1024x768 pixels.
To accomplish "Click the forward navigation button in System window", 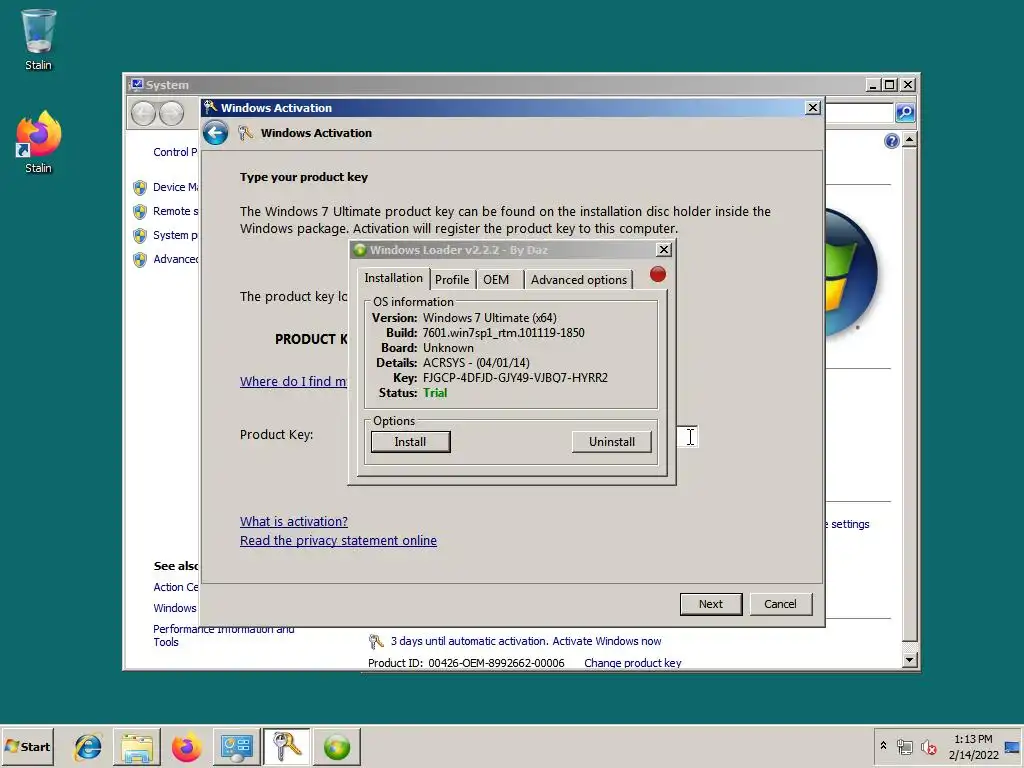I will 172,114.
